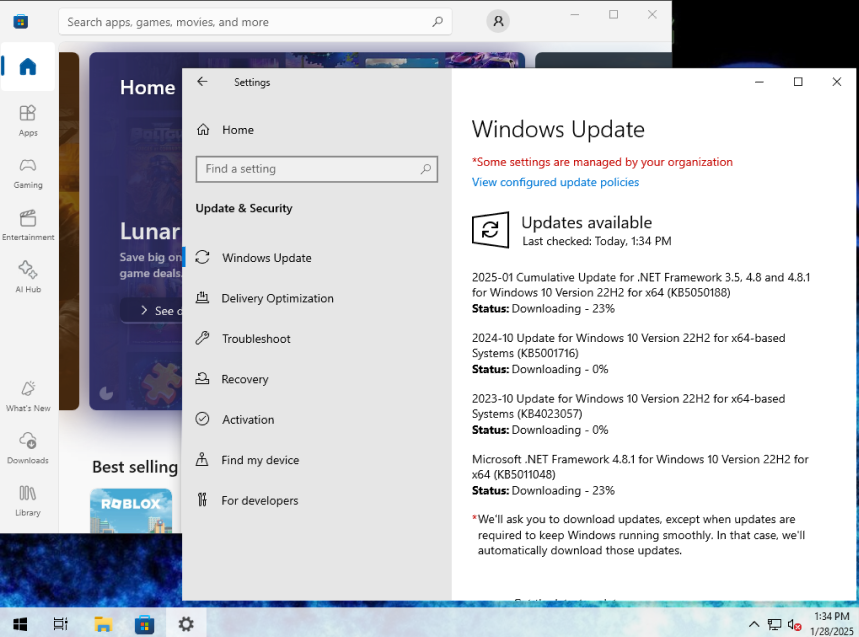Click the View configured update policies link
This screenshot has width=859, height=637.
[556, 182]
